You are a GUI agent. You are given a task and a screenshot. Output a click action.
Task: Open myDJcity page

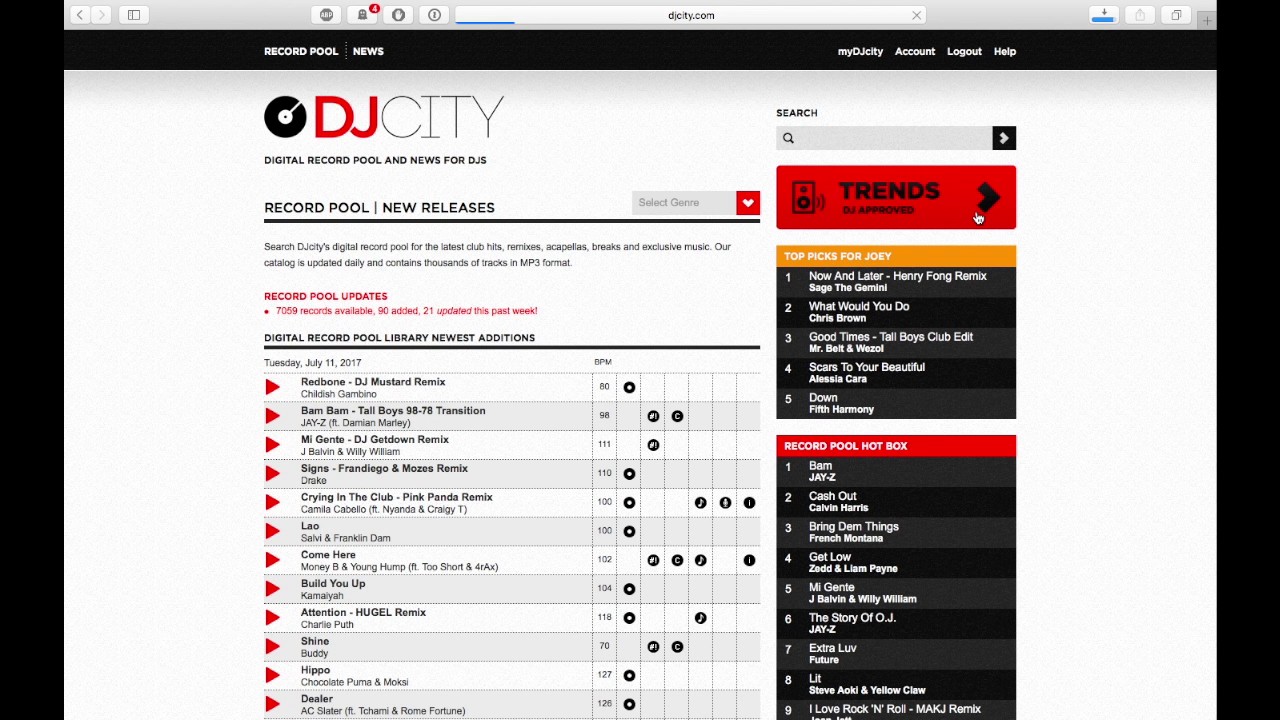(x=860, y=51)
